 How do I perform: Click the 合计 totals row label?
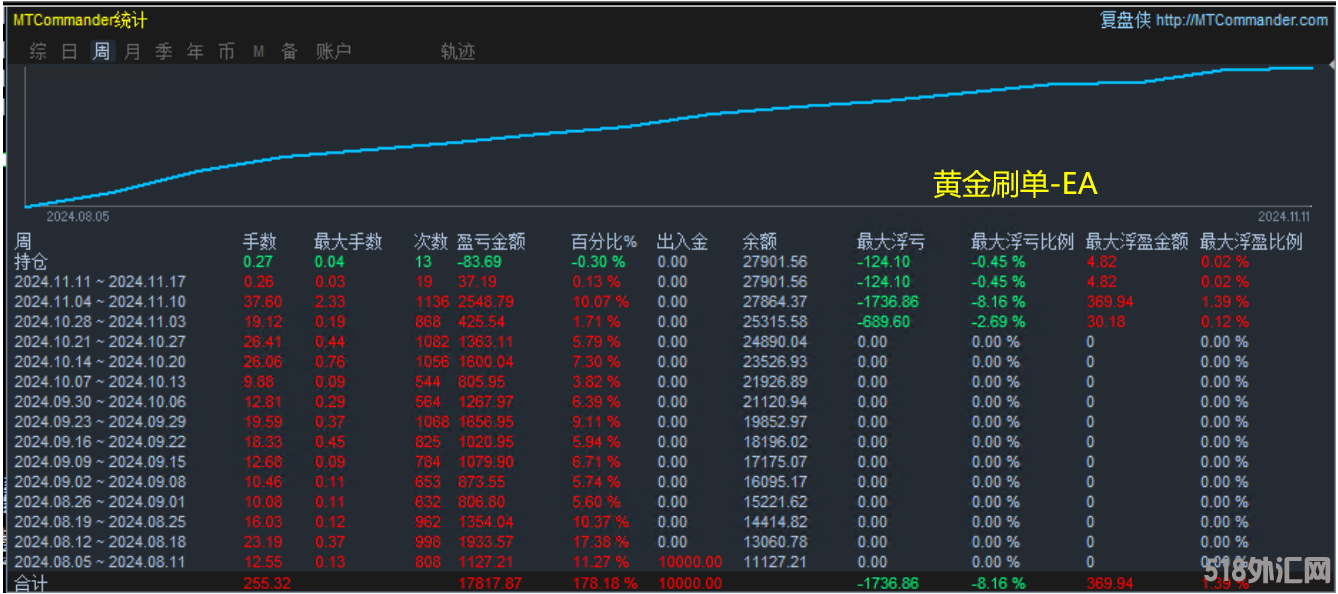coord(31,583)
